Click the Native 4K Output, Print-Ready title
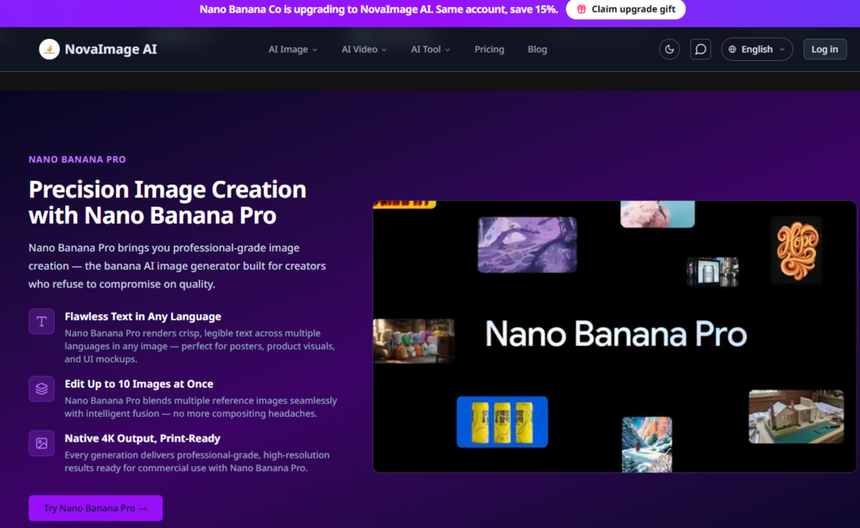This screenshot has width=860, height=528. (143, 438)
